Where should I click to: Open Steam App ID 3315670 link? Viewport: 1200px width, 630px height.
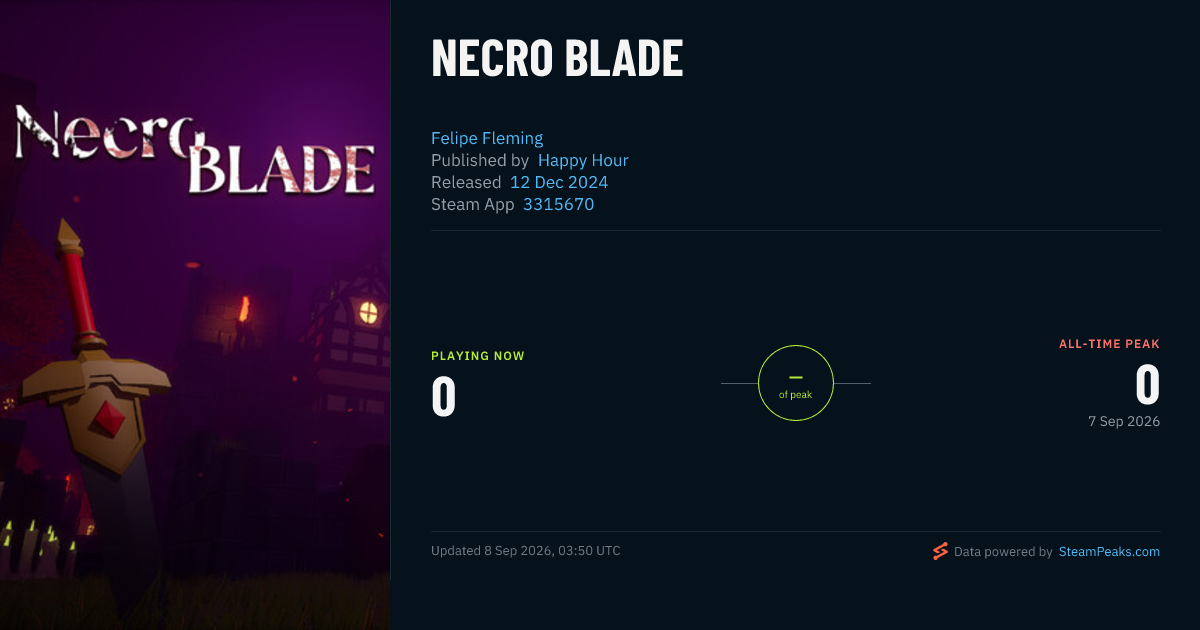pos(558,204)
